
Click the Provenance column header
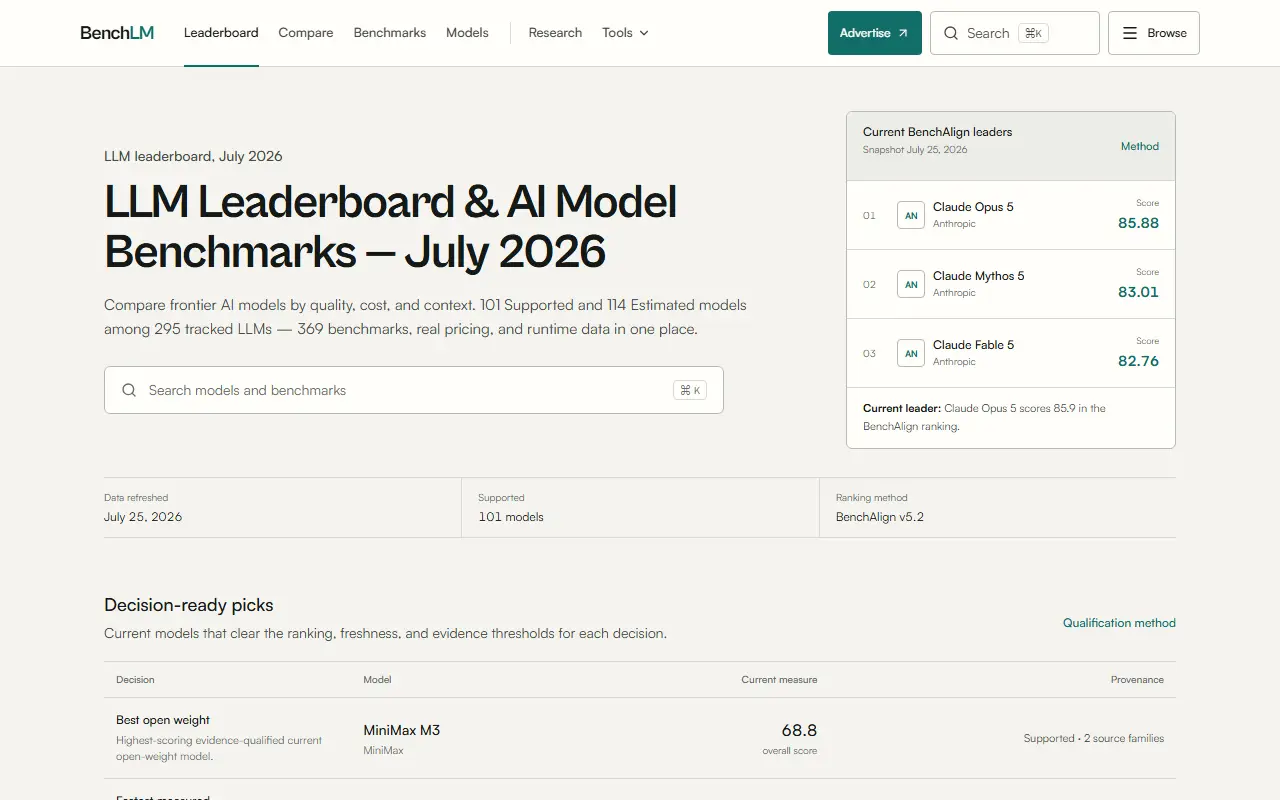[x=1137, y=680]
